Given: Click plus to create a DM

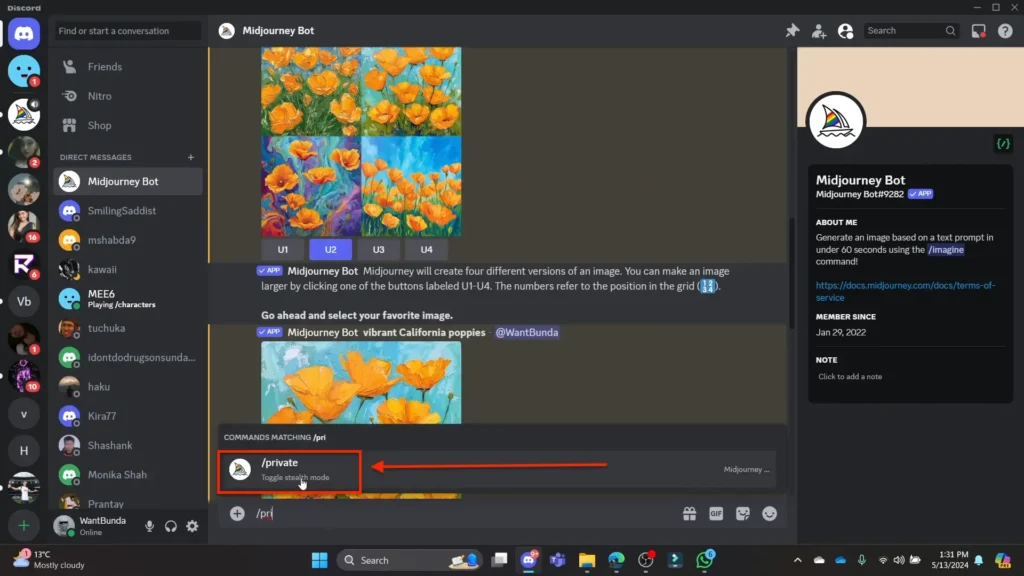Looking at the screenshot, I should tap(191, 157).
